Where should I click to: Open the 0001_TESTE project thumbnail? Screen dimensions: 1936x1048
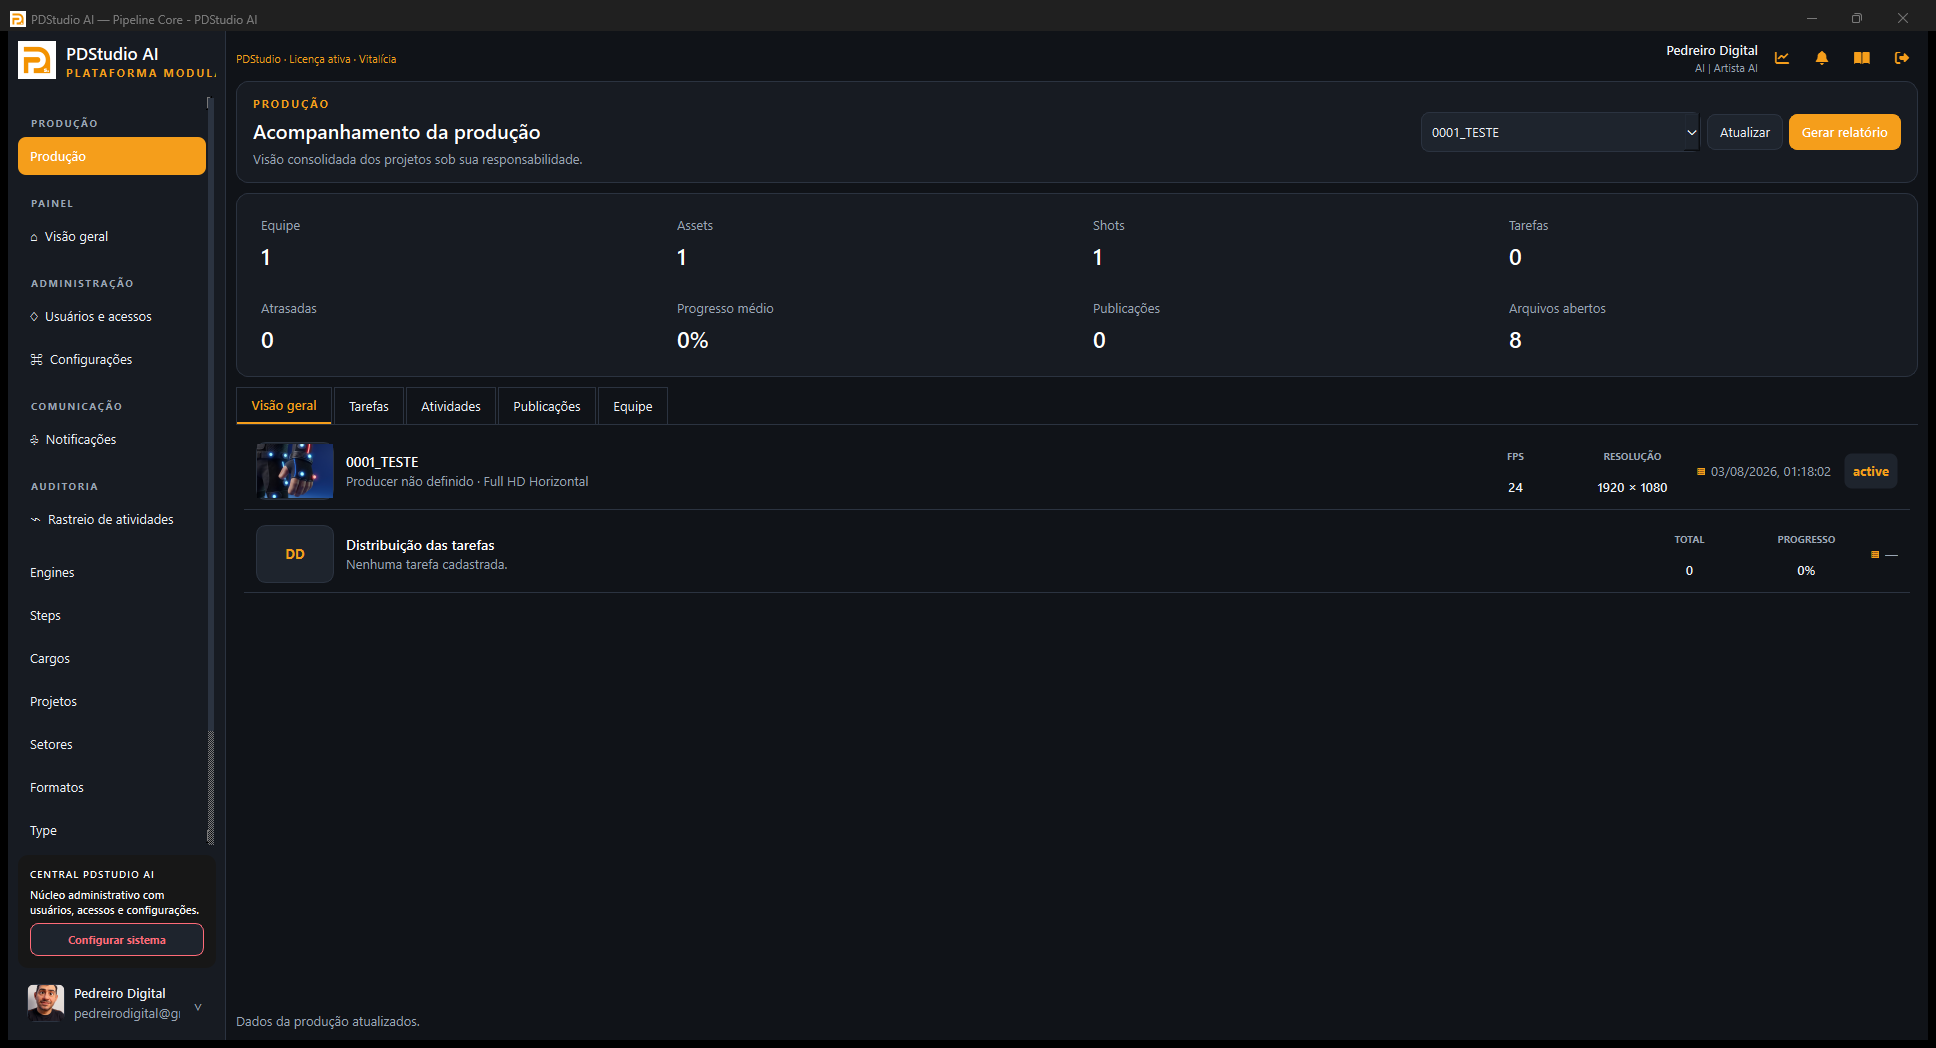coord(295,470)
